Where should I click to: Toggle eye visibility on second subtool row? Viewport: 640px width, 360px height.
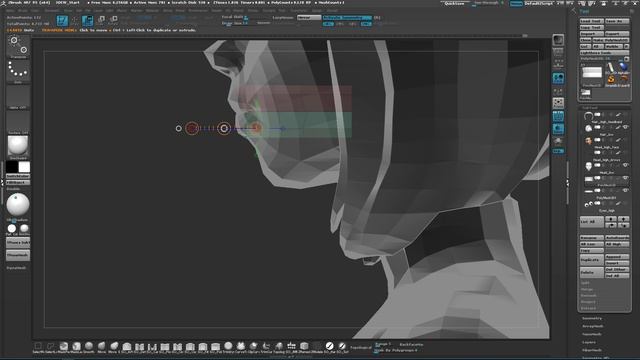click(x=625, y=127)
